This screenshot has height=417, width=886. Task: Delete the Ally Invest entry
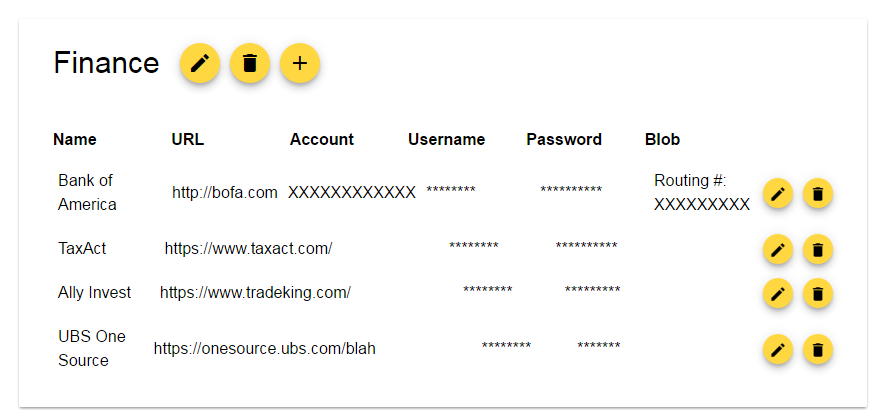[x=818, y=293]
